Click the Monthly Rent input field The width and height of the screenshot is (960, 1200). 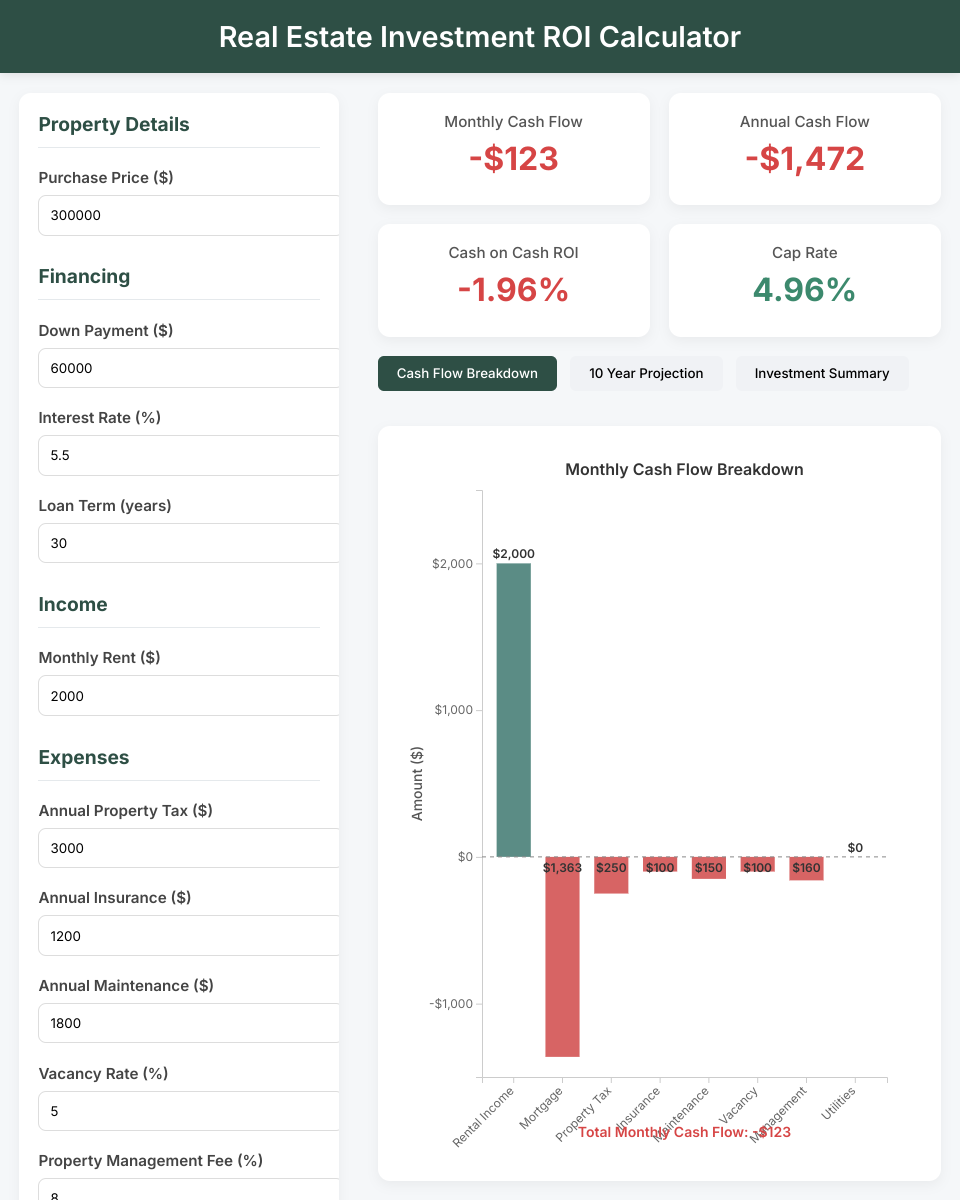[x=189, y=696]
